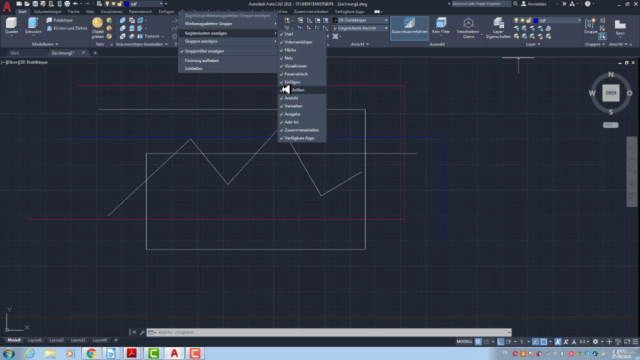Open the Ungesicherte Ansicht view dropdown
Viewport: 640px width, 360px height.
(360, 28)
